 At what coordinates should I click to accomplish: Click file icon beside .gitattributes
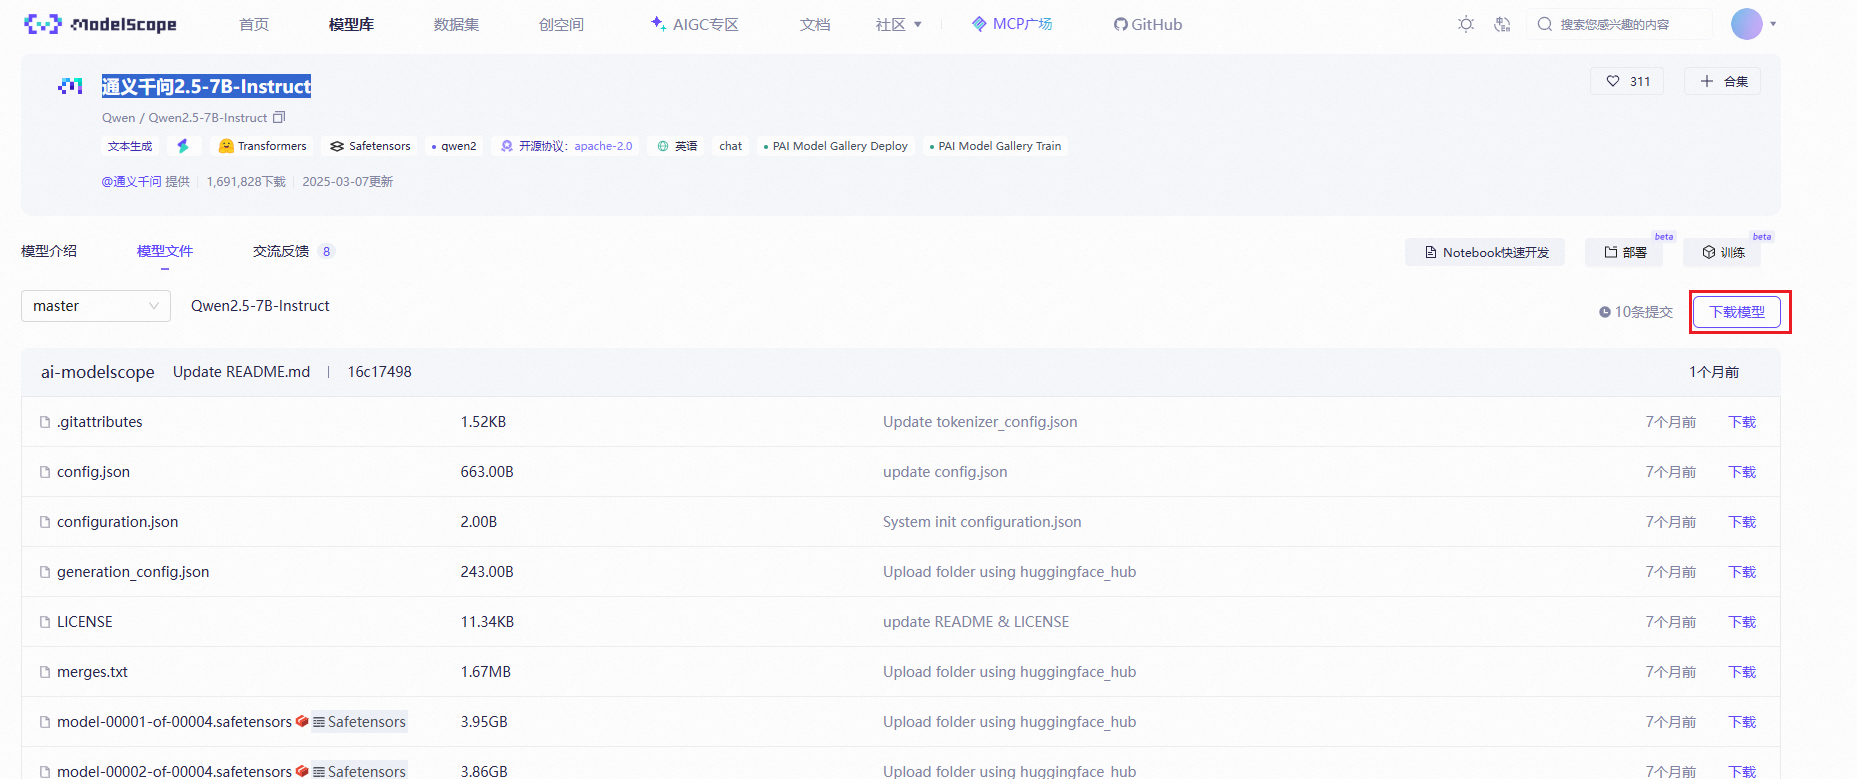pyautogui.click(x=45, y=422)
